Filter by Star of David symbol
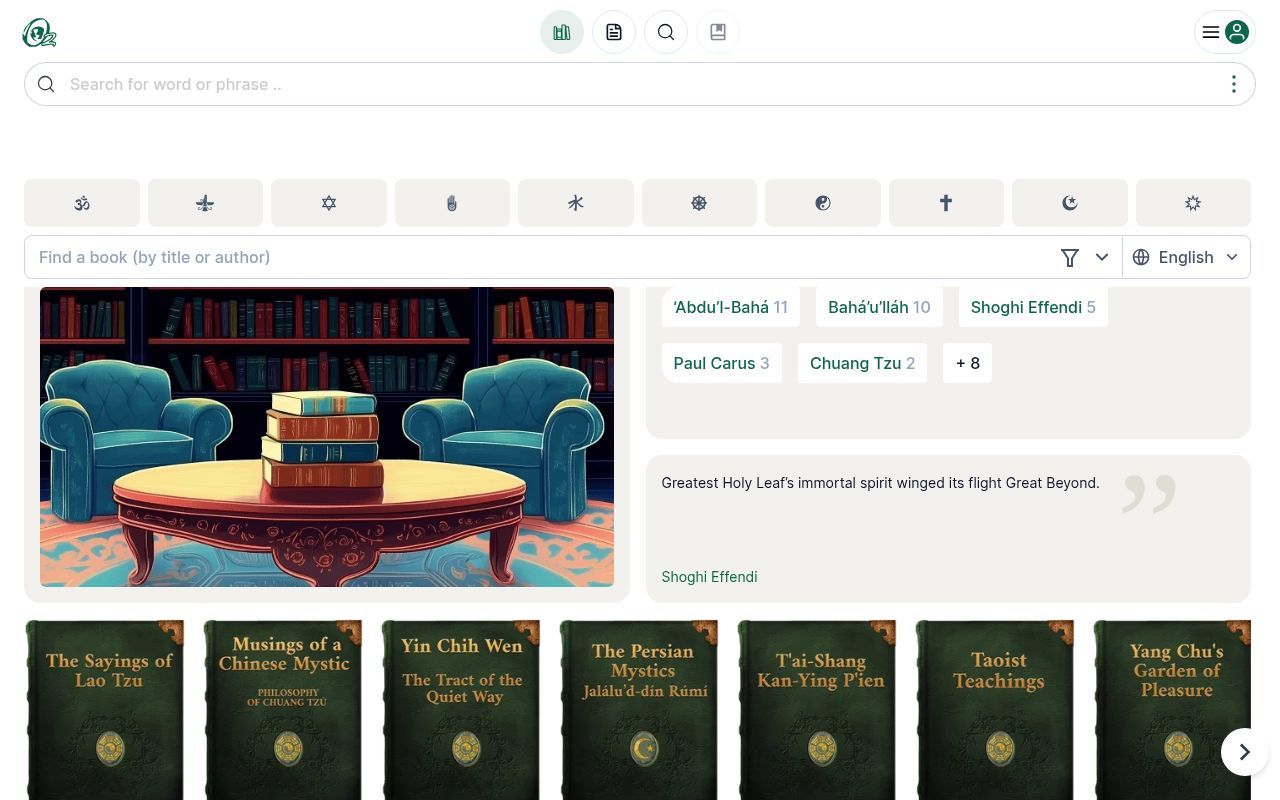The height and width of the screenshot is (800, 1280). pos(329,203)
